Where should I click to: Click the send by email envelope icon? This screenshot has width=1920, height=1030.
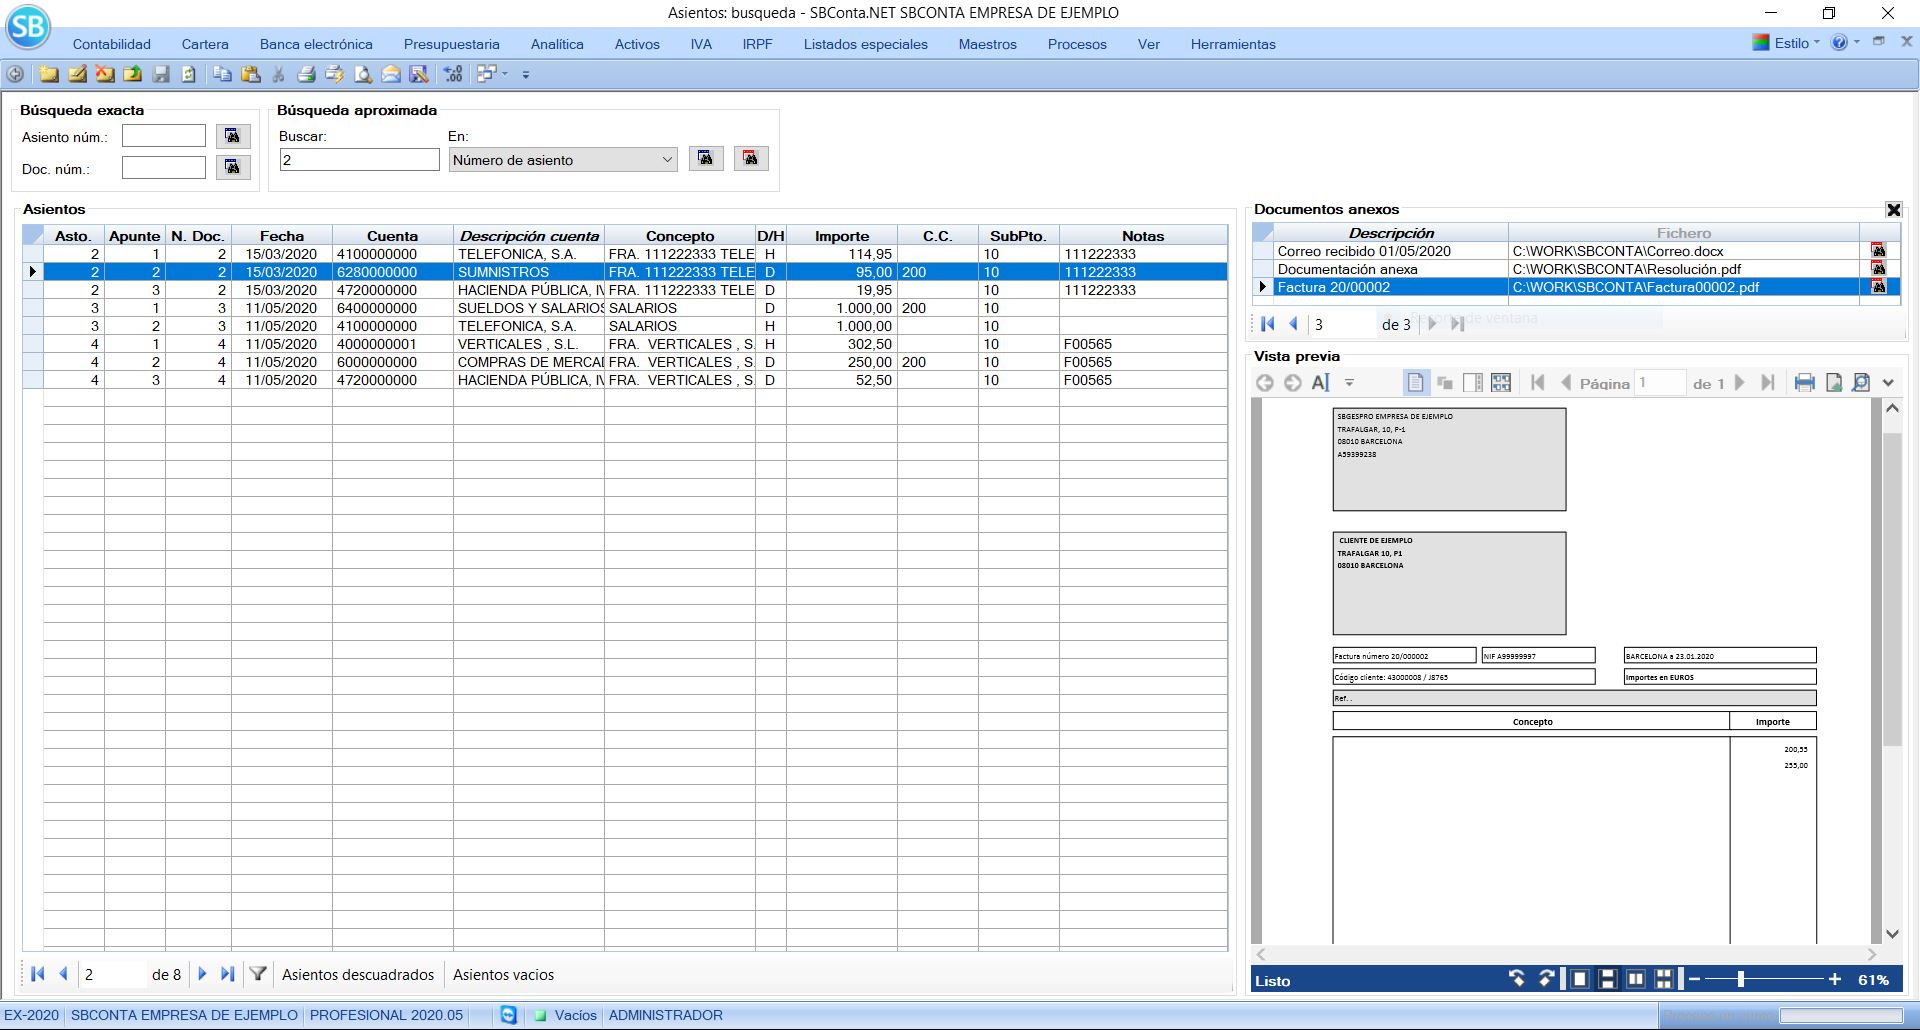(x=391, y=74)
